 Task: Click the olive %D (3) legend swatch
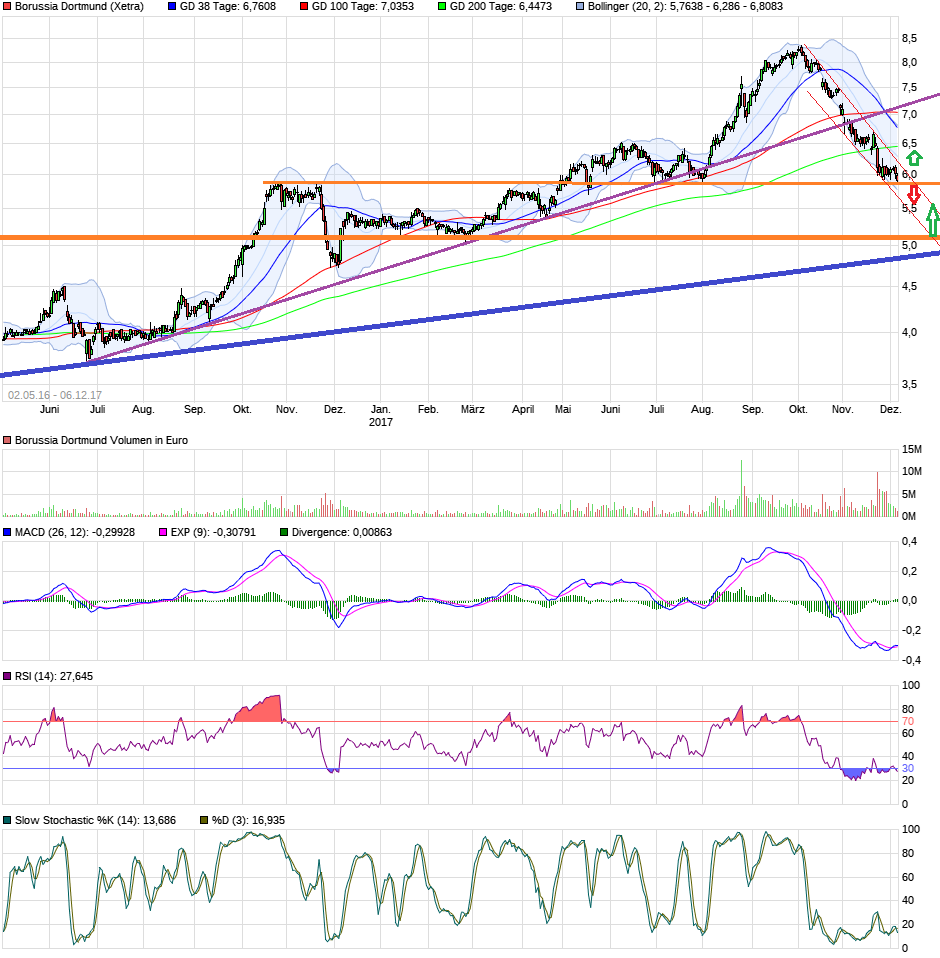204,821
